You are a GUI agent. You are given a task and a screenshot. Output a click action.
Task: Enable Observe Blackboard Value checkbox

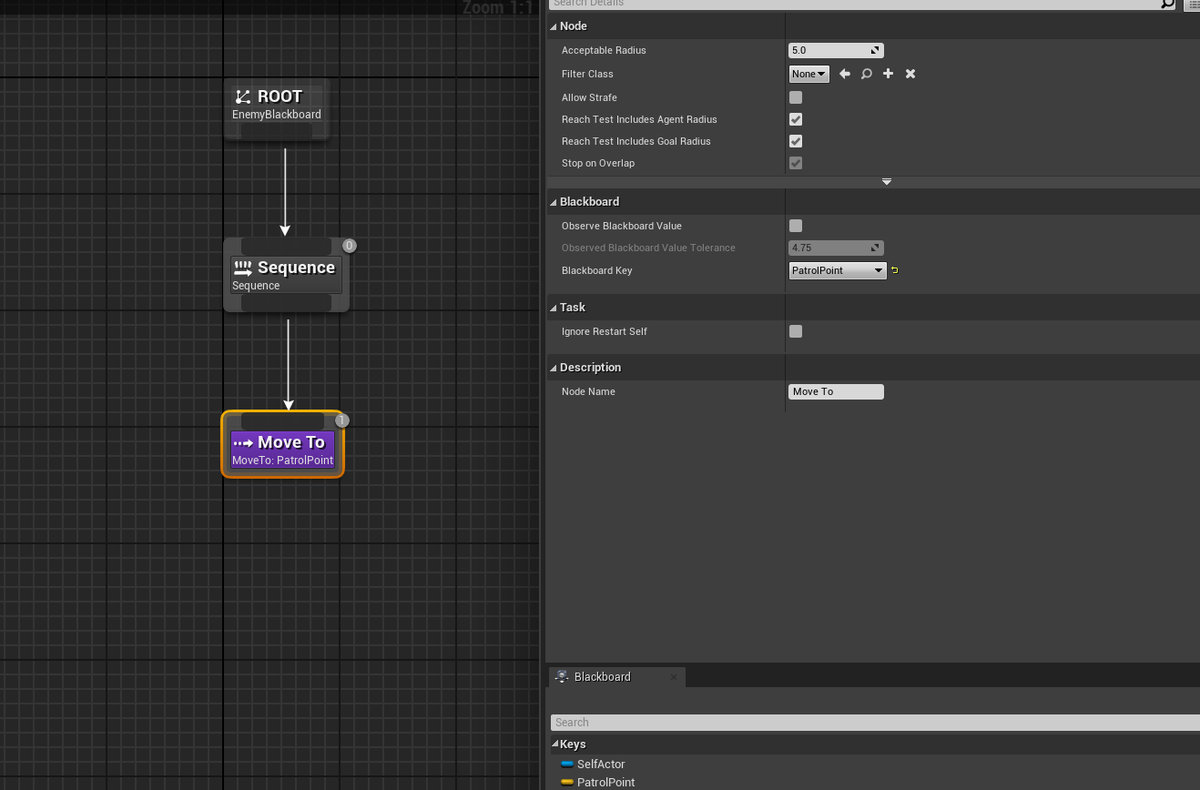pyautogui.click(x=796, y=226)
